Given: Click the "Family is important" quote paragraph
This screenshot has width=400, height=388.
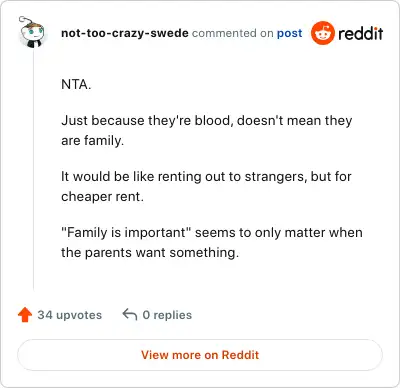Looking at the screenshot, I should point(212,242).
